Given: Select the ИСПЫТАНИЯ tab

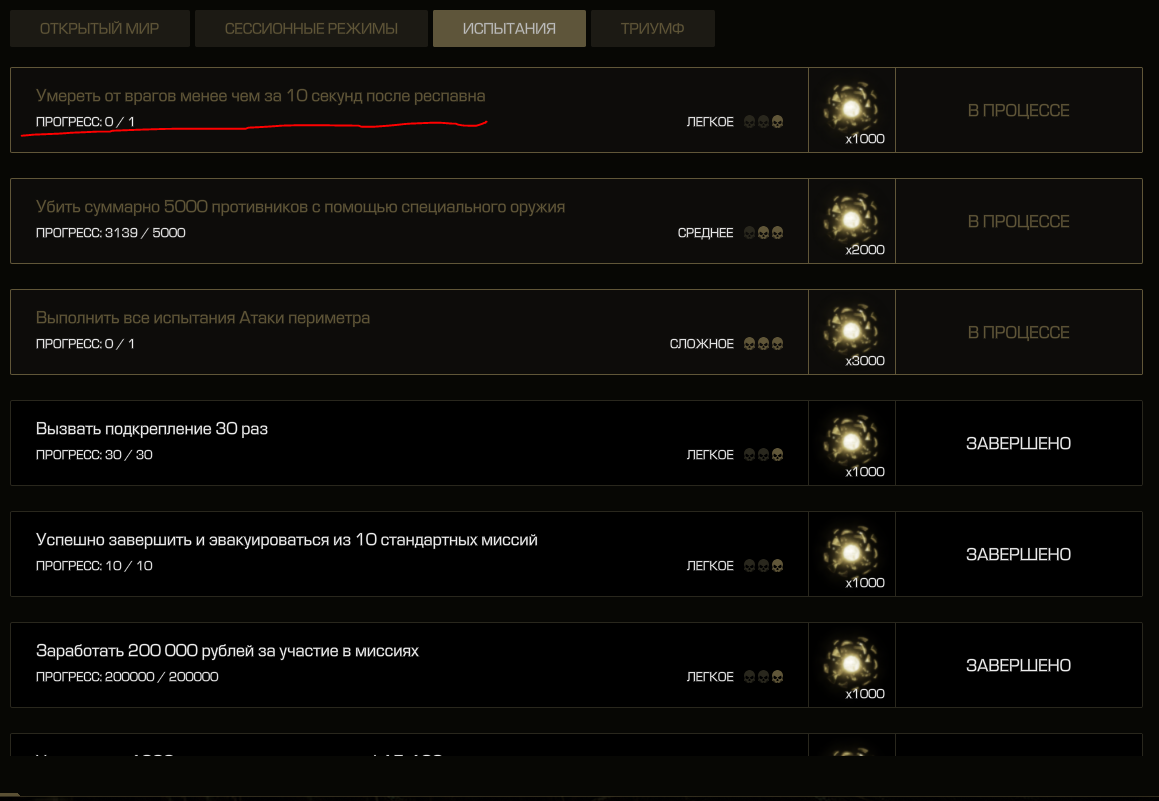Looking at the screenshot, I should (x=509, y=29).
